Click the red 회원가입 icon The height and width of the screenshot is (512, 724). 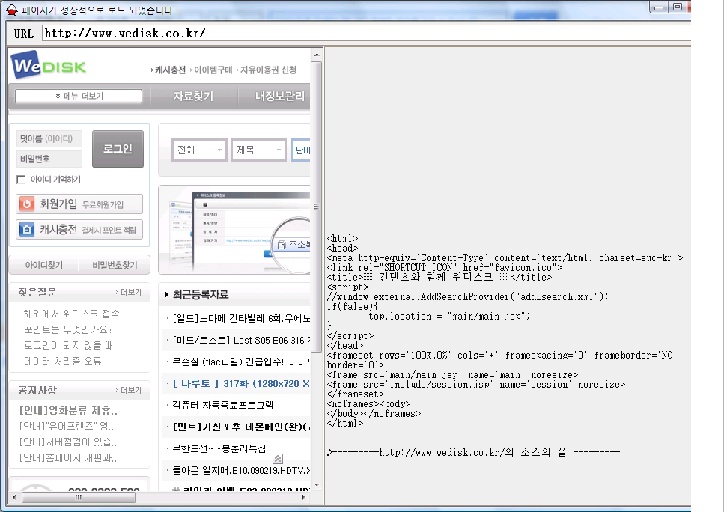pos(27,204)
